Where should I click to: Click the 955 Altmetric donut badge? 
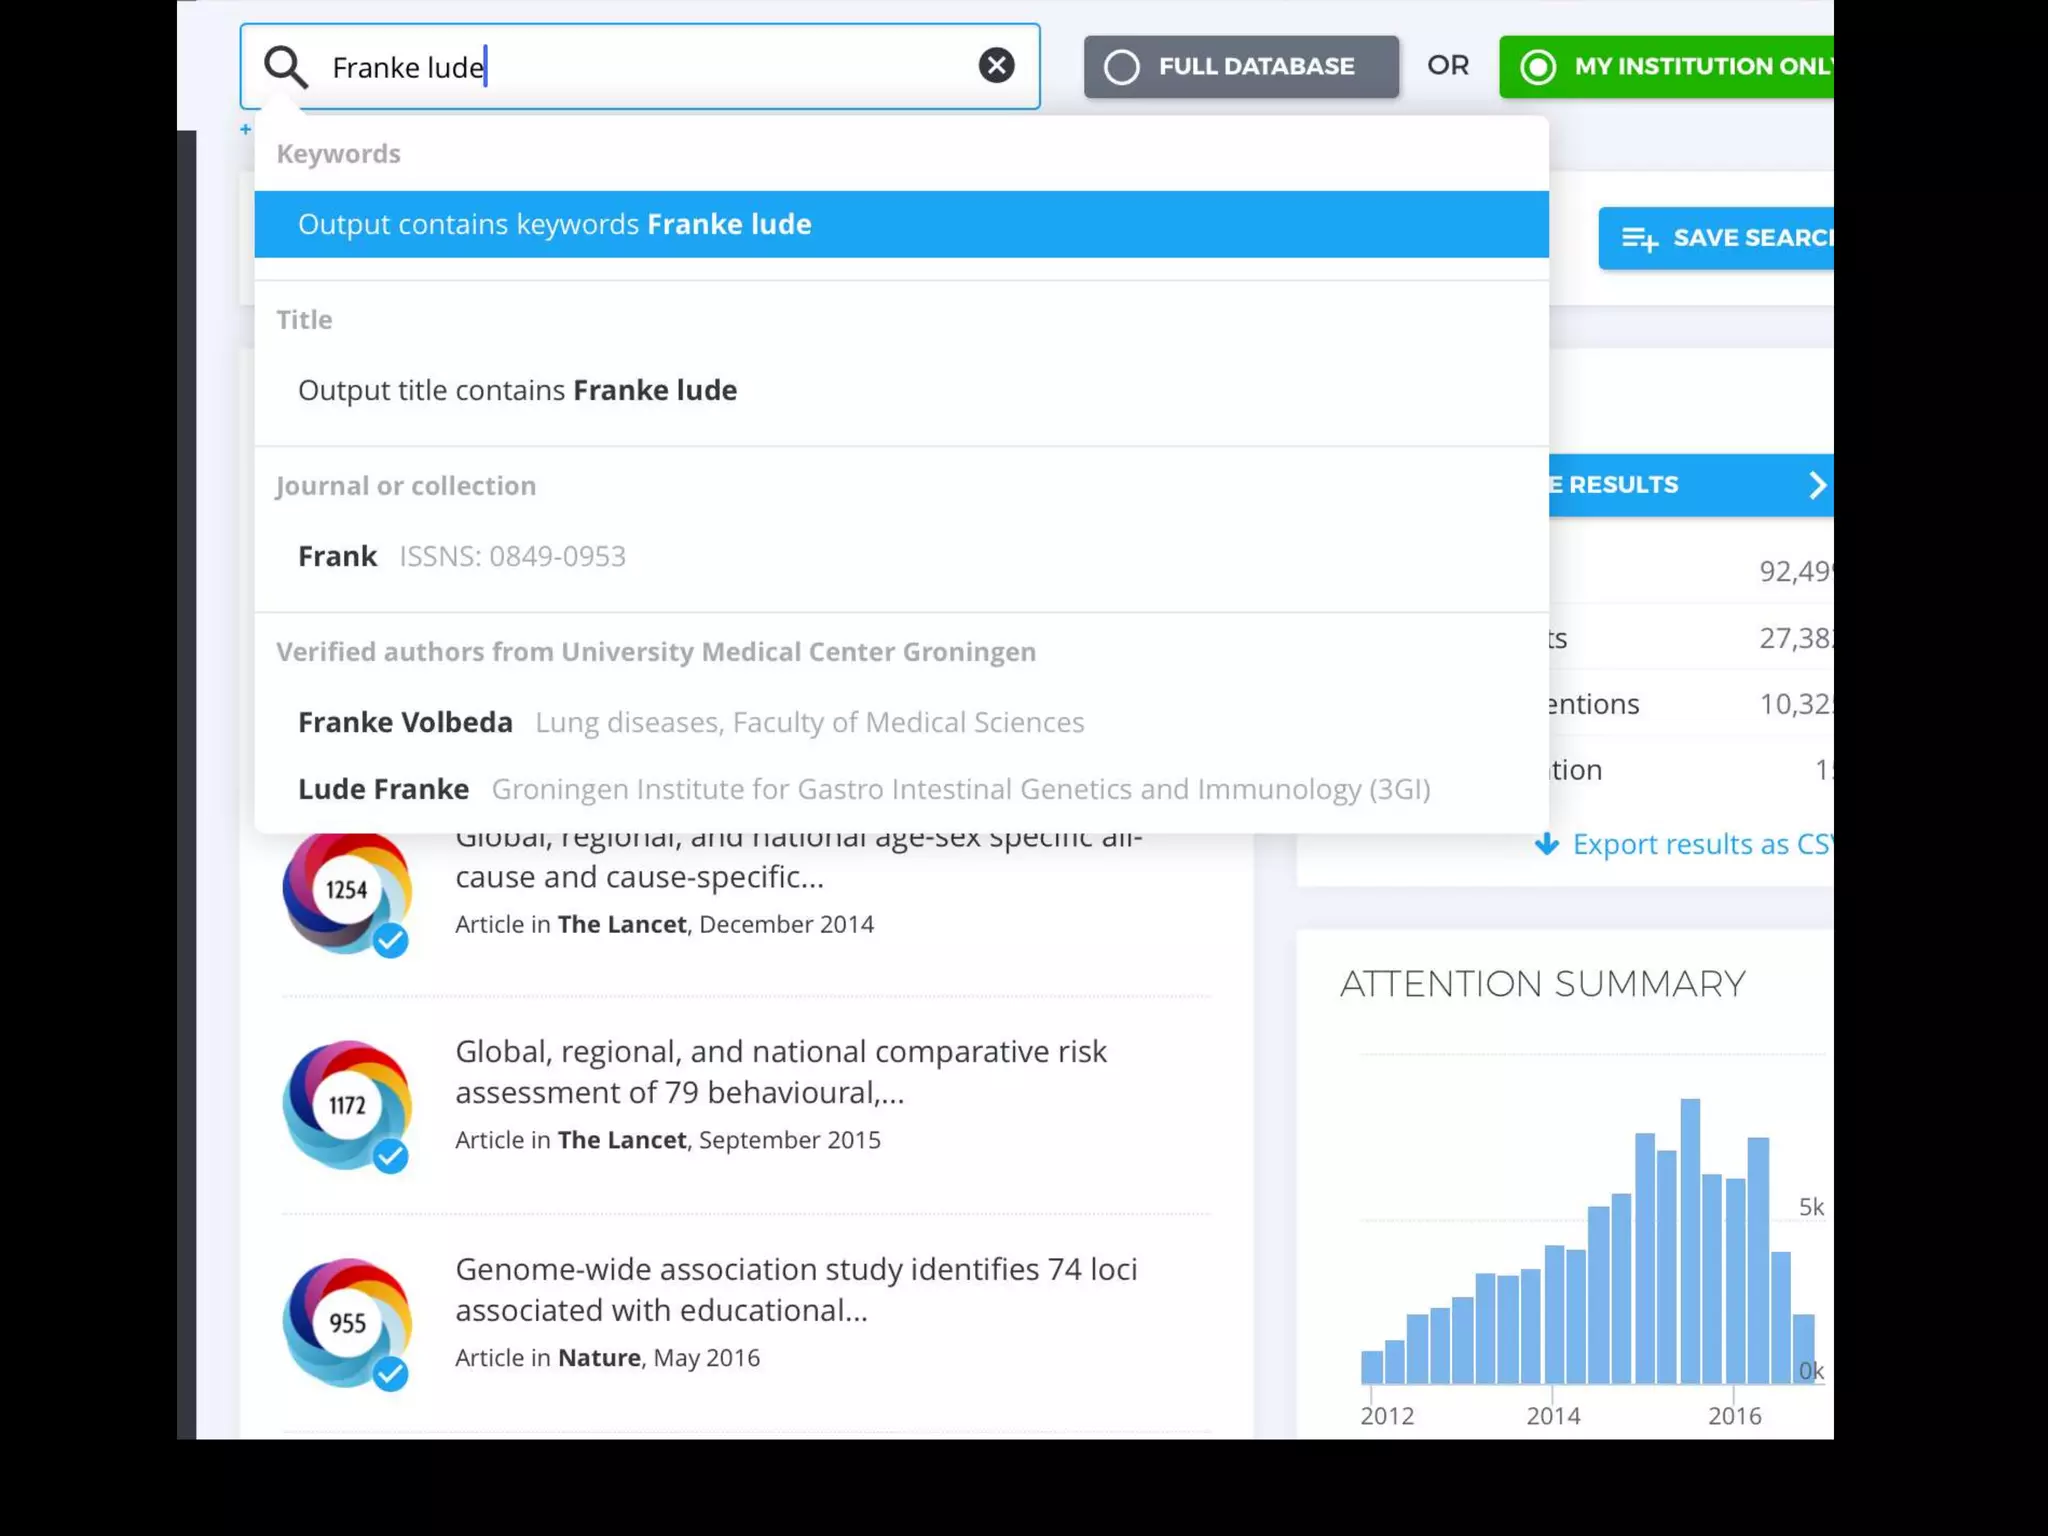pos(347,1322)
